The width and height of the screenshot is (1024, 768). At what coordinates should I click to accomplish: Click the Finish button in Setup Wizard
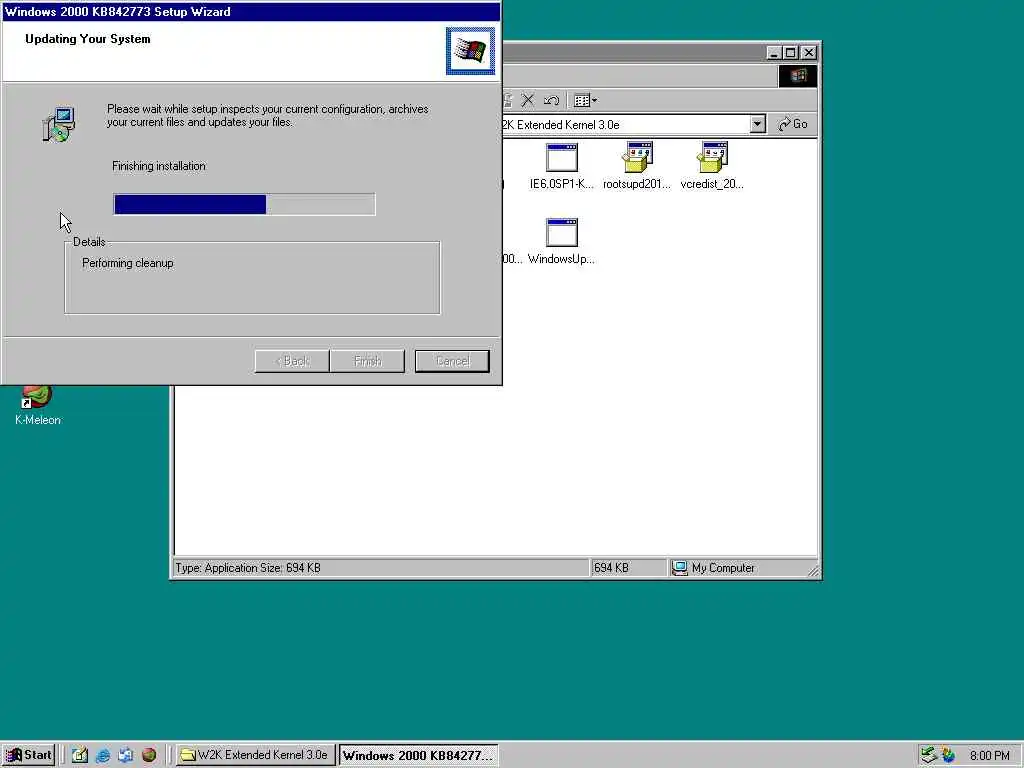367,361
